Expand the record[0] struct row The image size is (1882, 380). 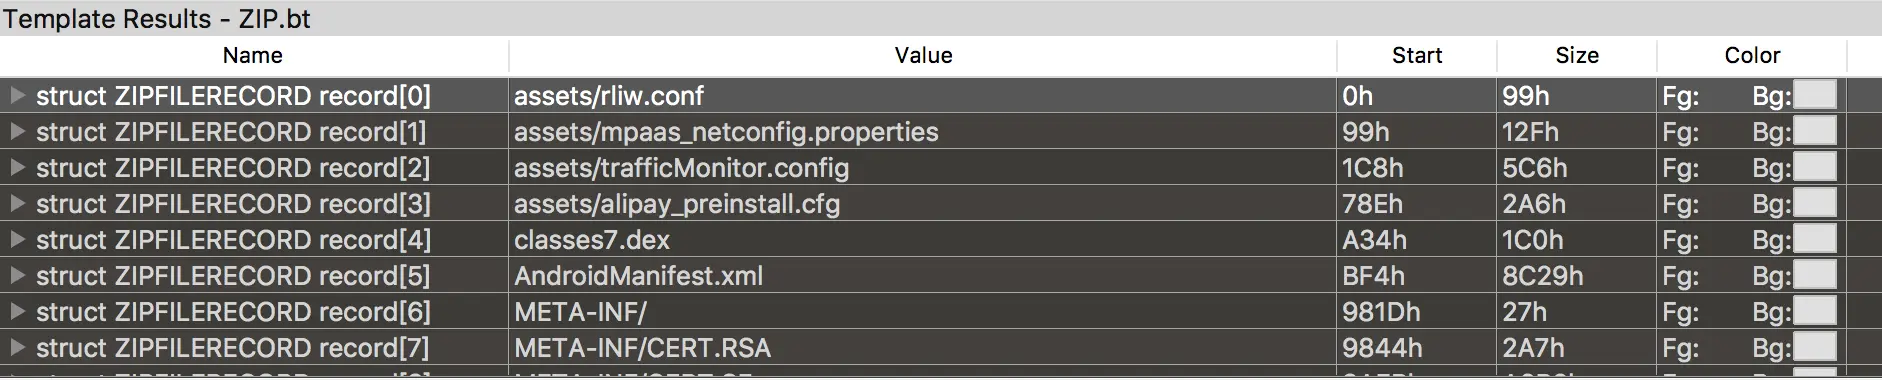pos(17,96)
